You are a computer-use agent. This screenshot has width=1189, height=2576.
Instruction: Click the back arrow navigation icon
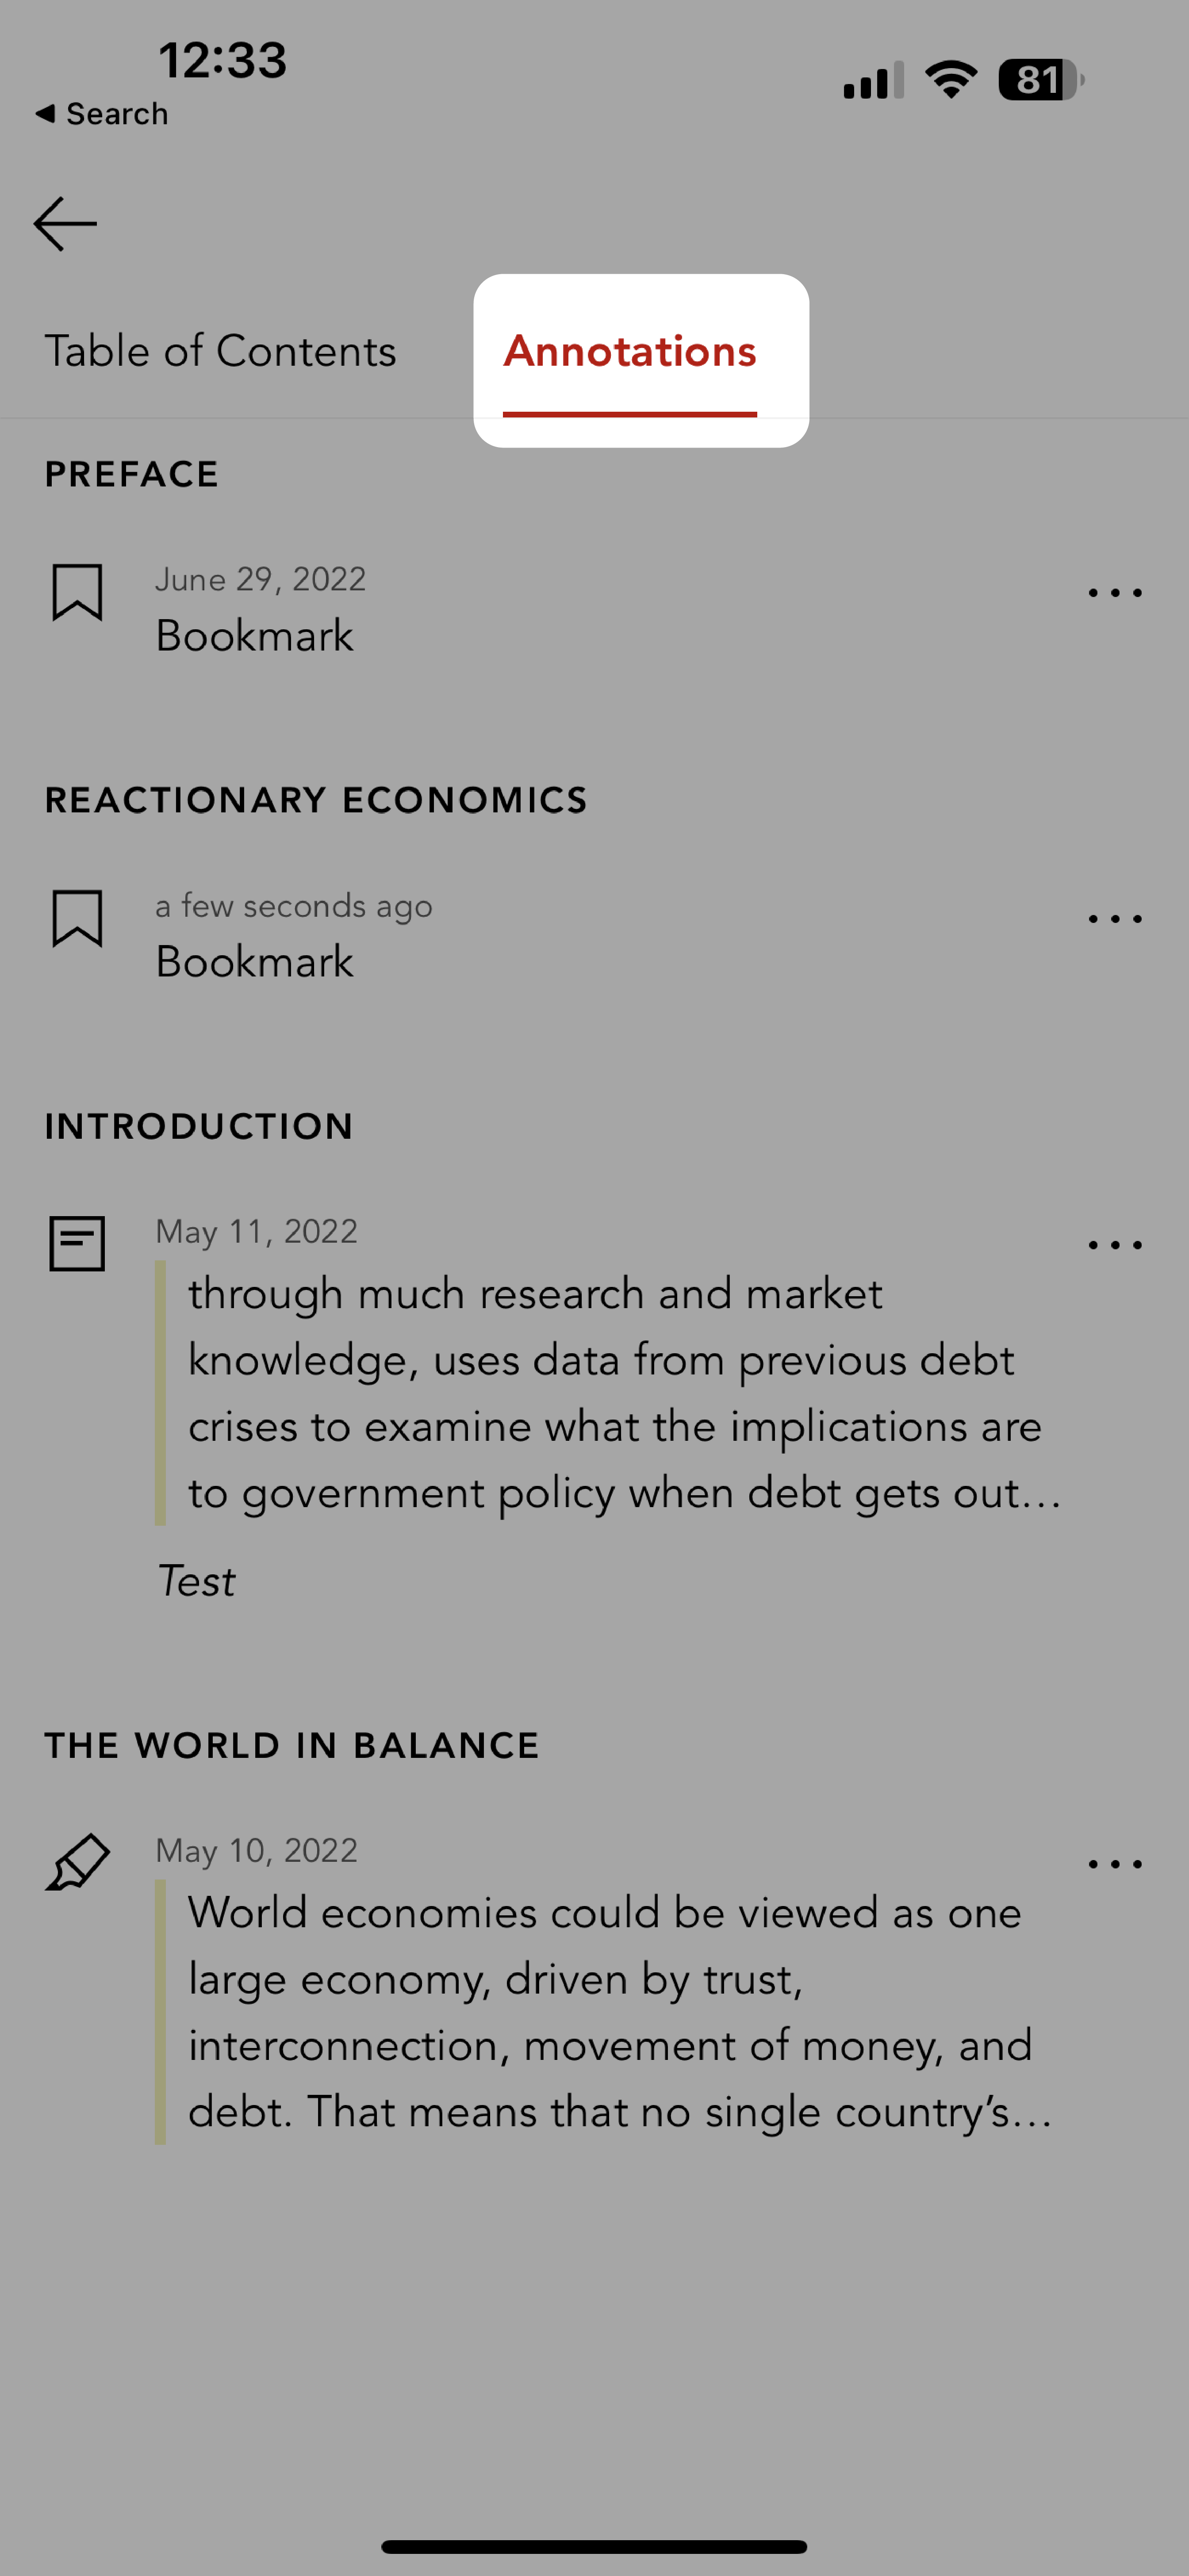pyautogui.click(x=66, y=222)
